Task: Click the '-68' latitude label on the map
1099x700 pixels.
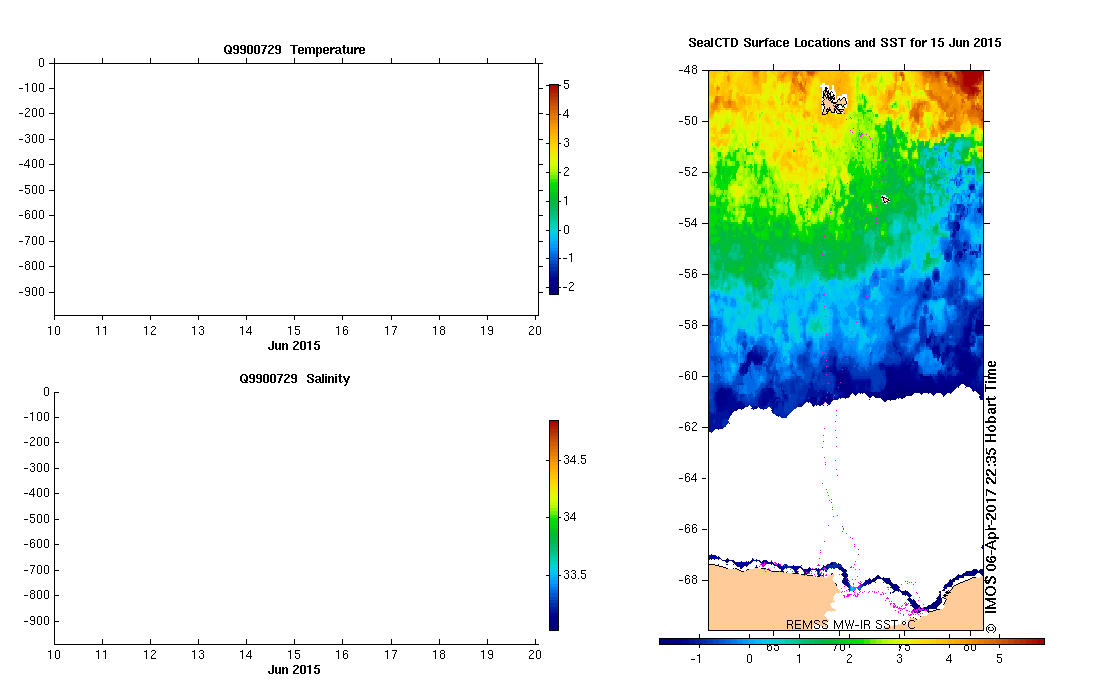Action: tap(688, 580)
